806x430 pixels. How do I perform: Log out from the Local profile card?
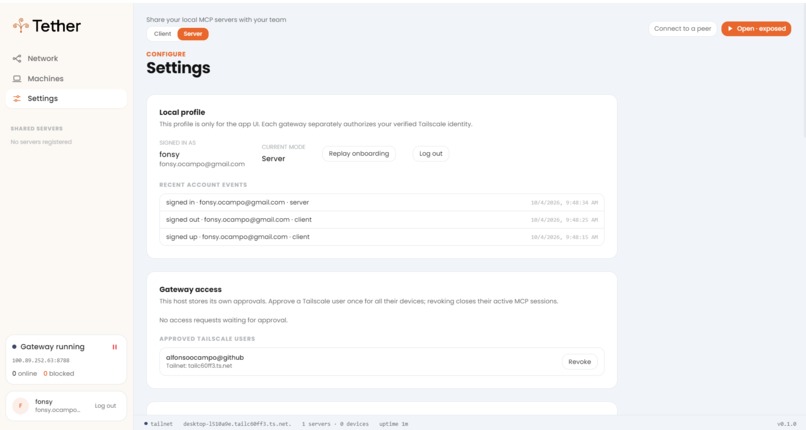(x=431, y=154)
